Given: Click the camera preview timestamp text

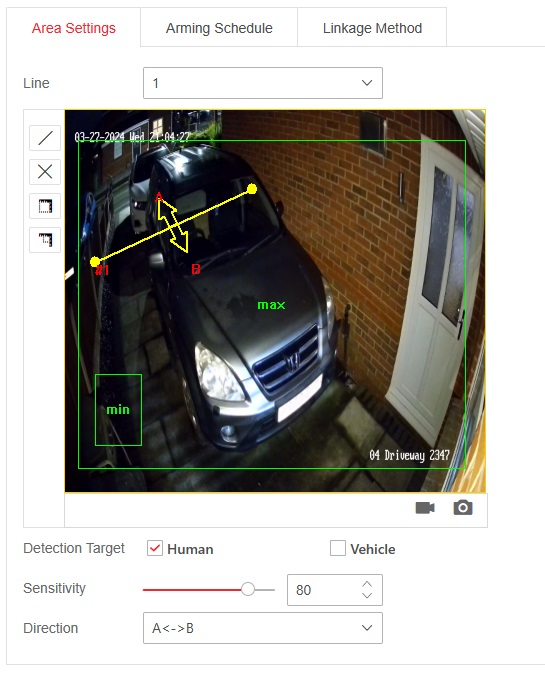Looking at the screenshot, I should click(132, 136).
